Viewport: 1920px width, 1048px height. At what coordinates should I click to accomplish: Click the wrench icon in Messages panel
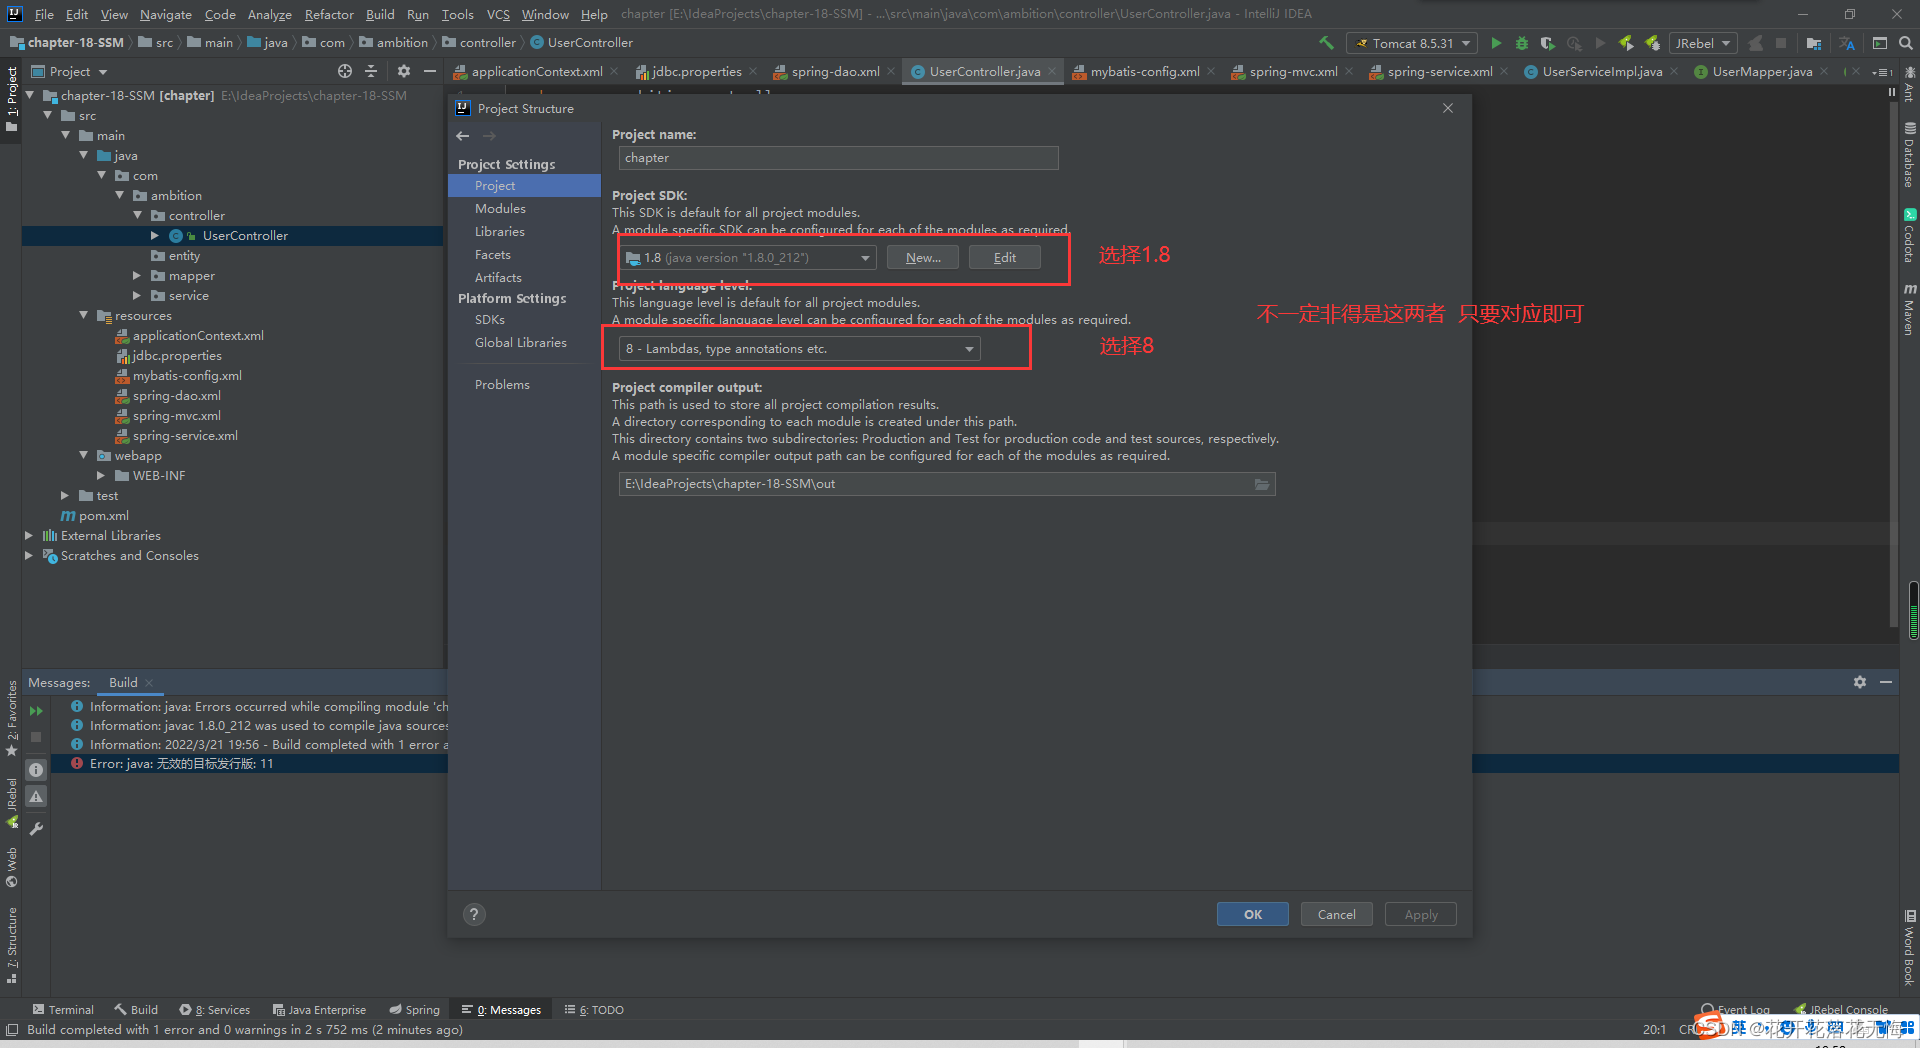[x=36, y=829]
